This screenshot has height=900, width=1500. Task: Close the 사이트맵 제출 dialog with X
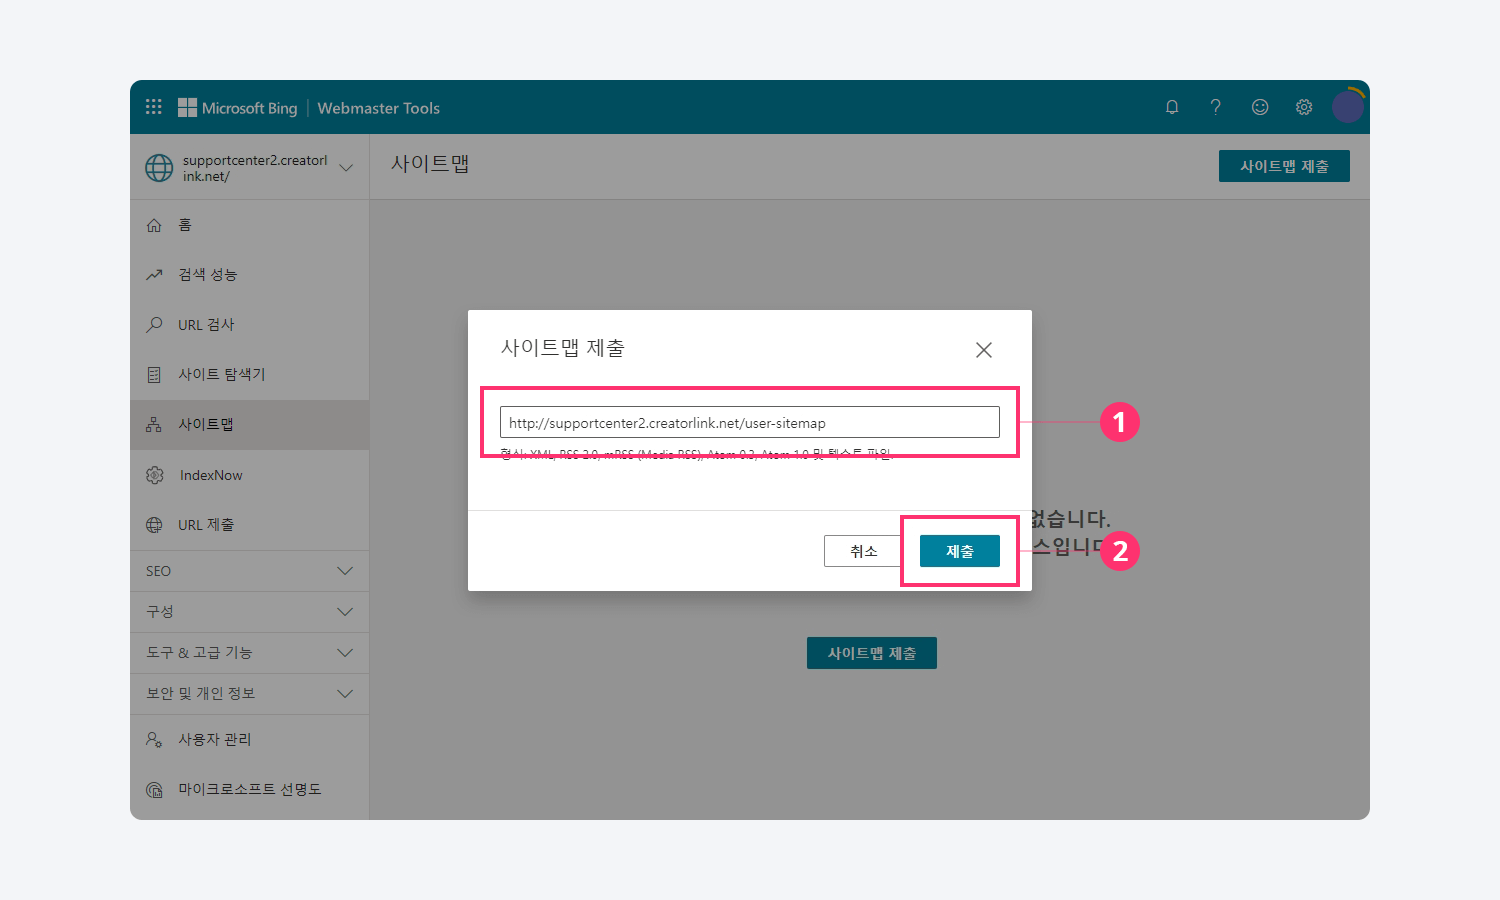point(984,350)
